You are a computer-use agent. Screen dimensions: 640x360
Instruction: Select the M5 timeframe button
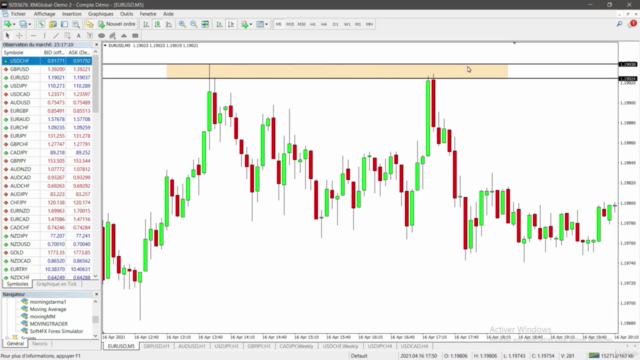tap(278, 24)
